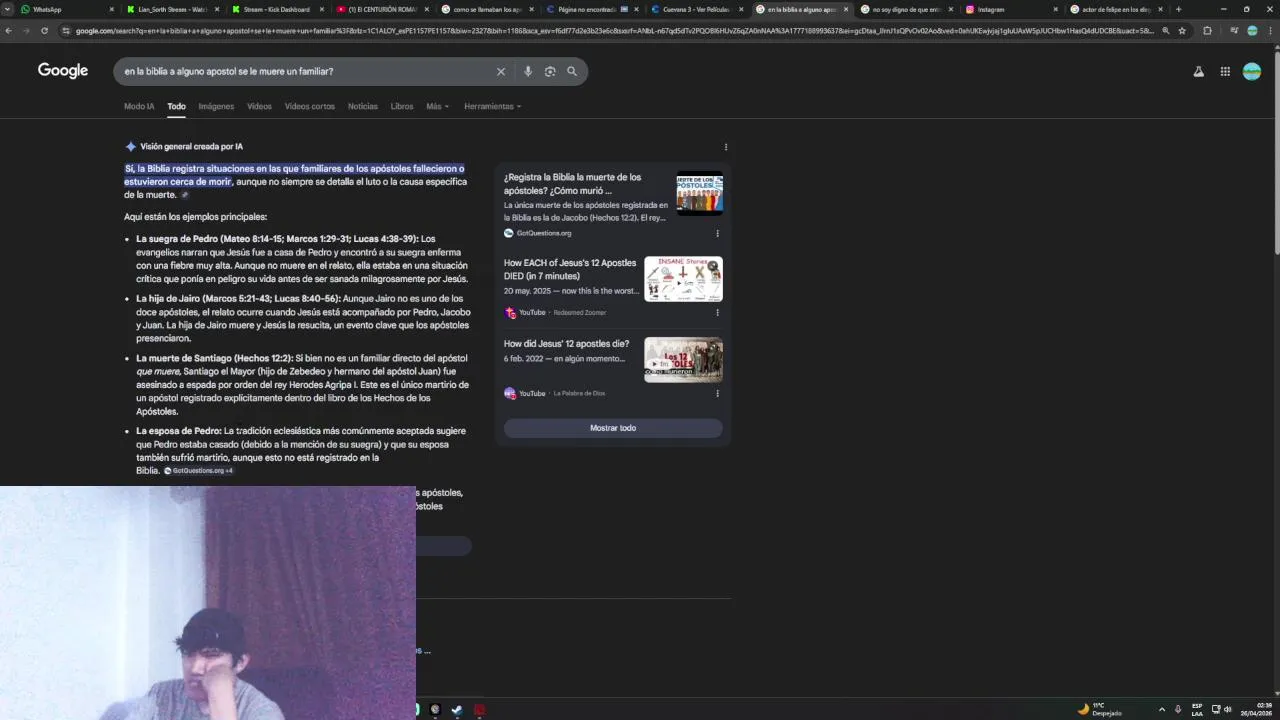The width and height of the screenshot is (1280, 720).
Task: Open volume control in system tray
Action: tap(1228, 710)
